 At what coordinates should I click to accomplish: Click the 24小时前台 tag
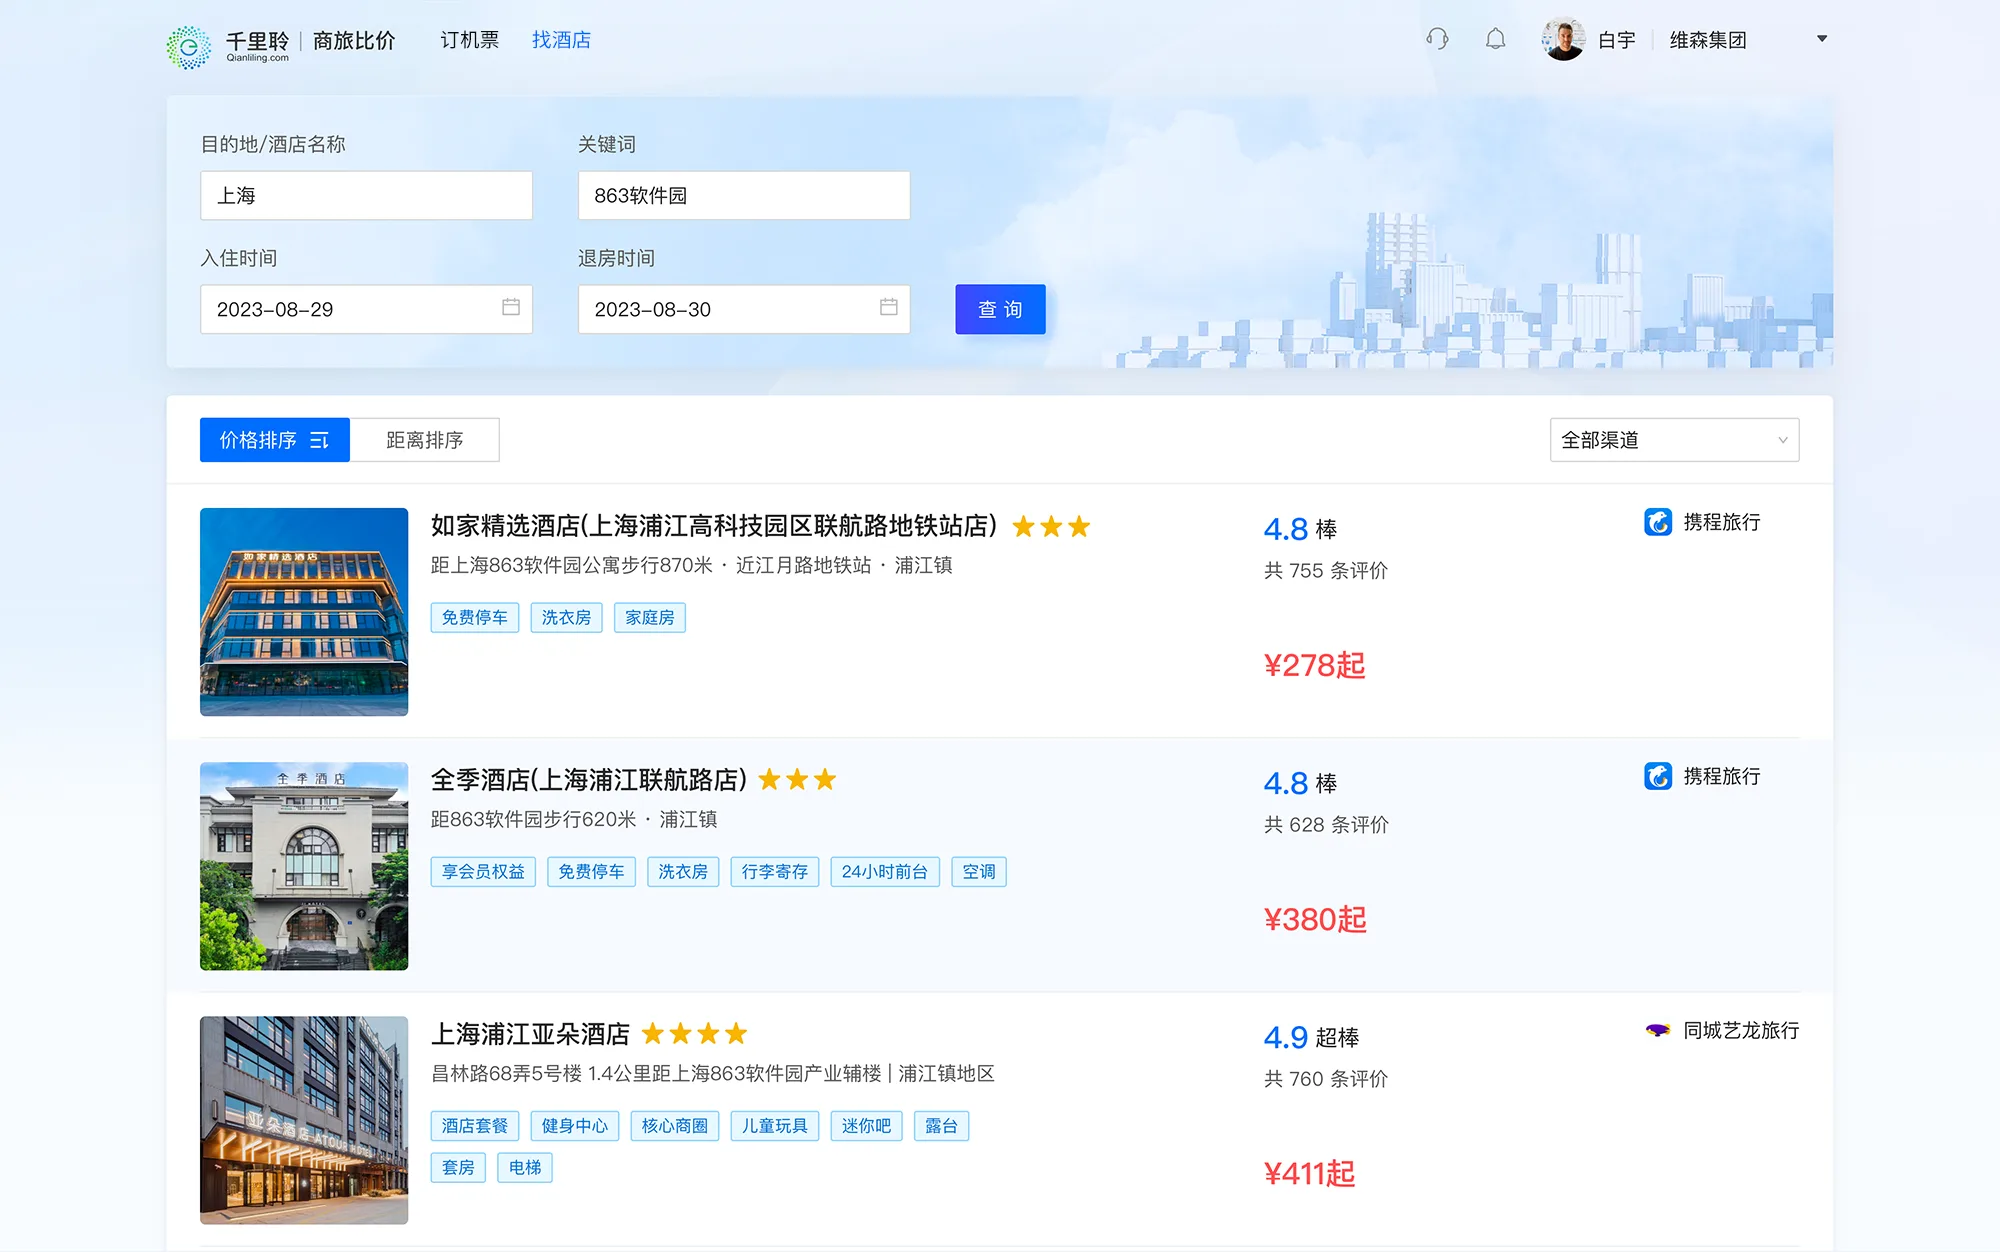tap(885, 872)
